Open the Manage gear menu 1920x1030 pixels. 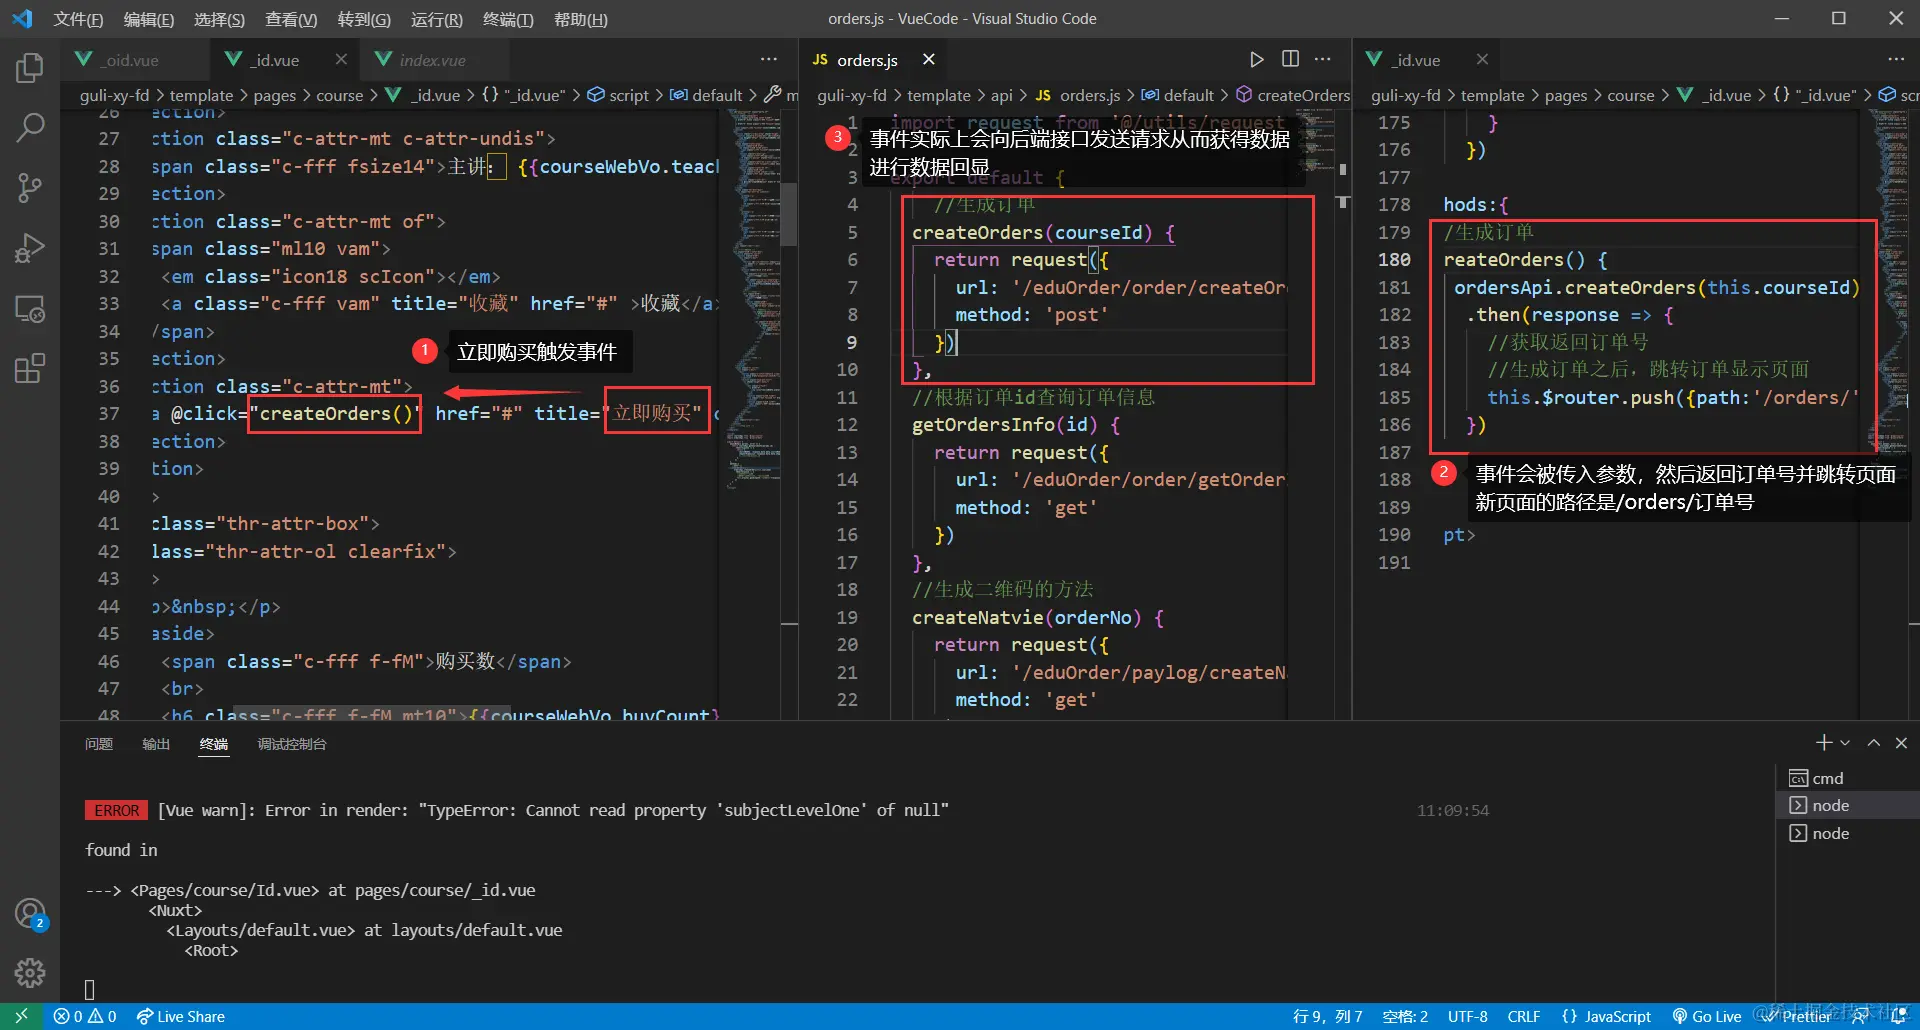point(30,972)
